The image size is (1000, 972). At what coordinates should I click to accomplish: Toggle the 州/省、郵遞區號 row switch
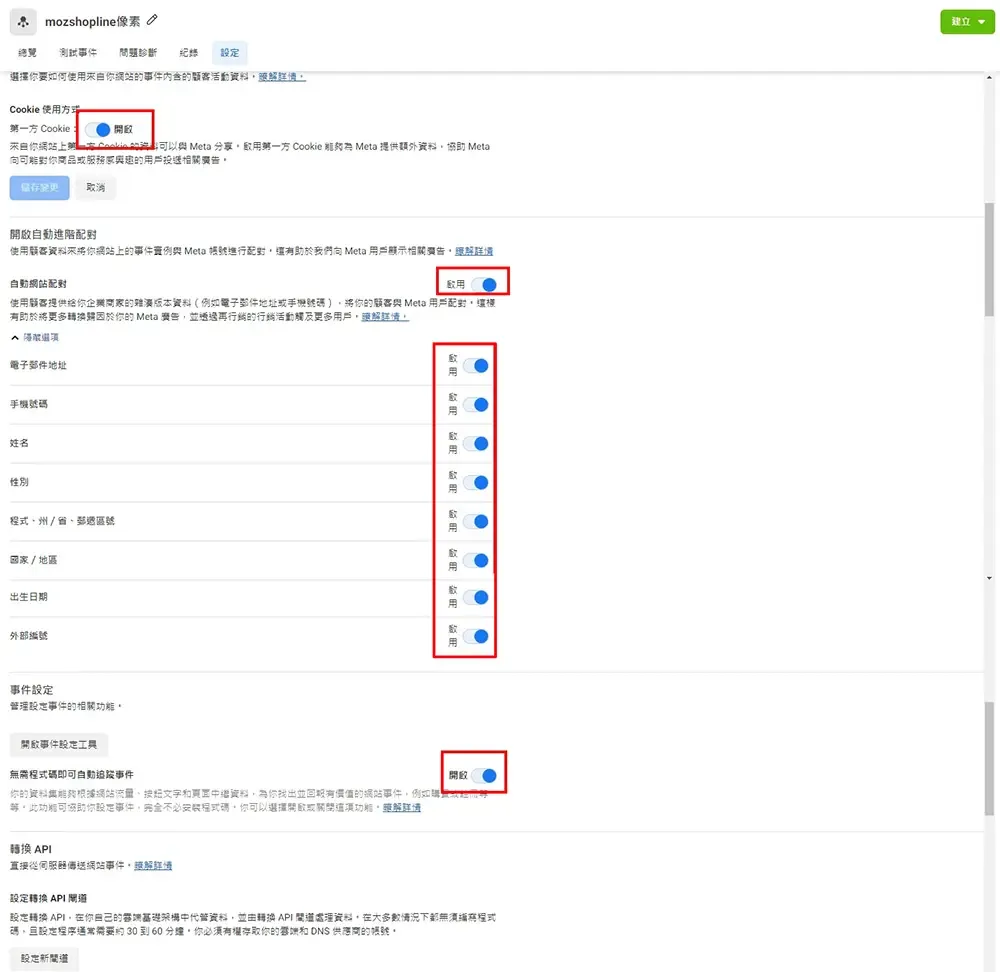pyautogui.click(x=476, y=521)
